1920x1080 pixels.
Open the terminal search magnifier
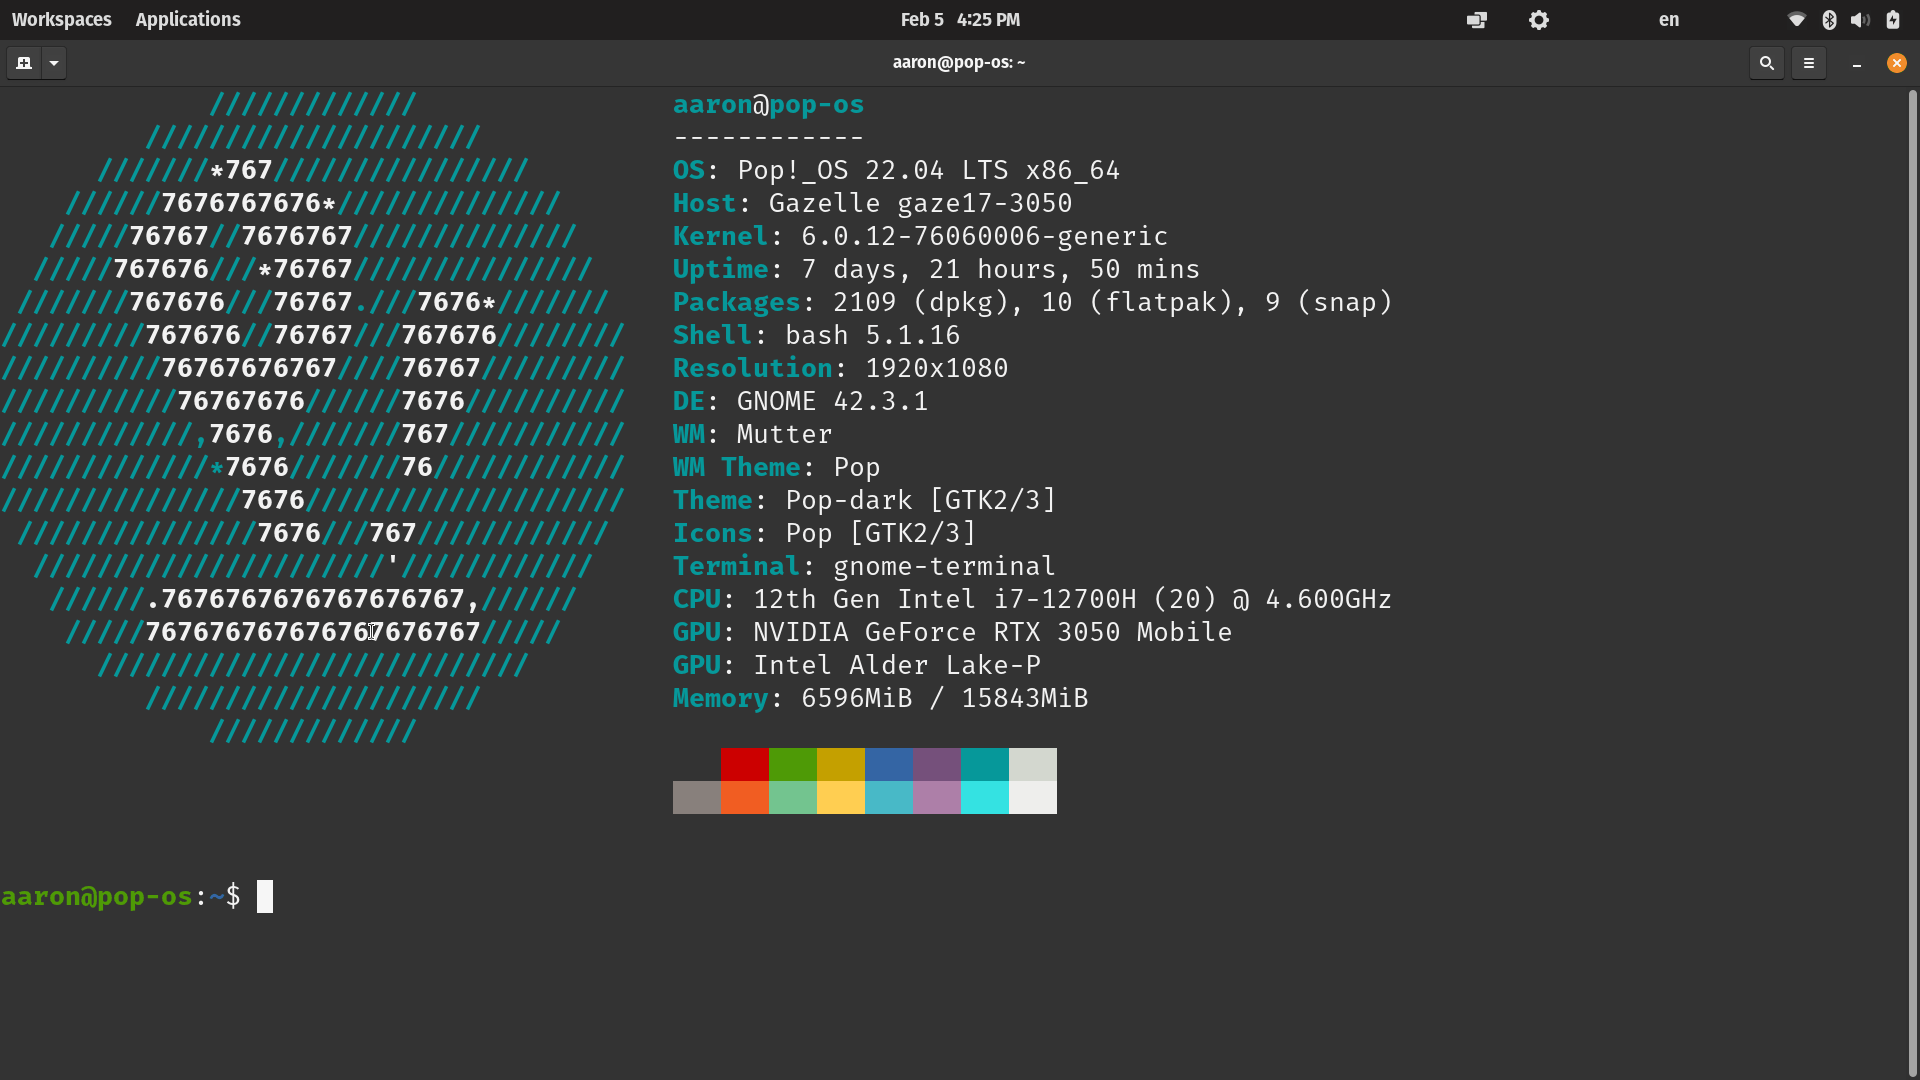[1767, 63]
